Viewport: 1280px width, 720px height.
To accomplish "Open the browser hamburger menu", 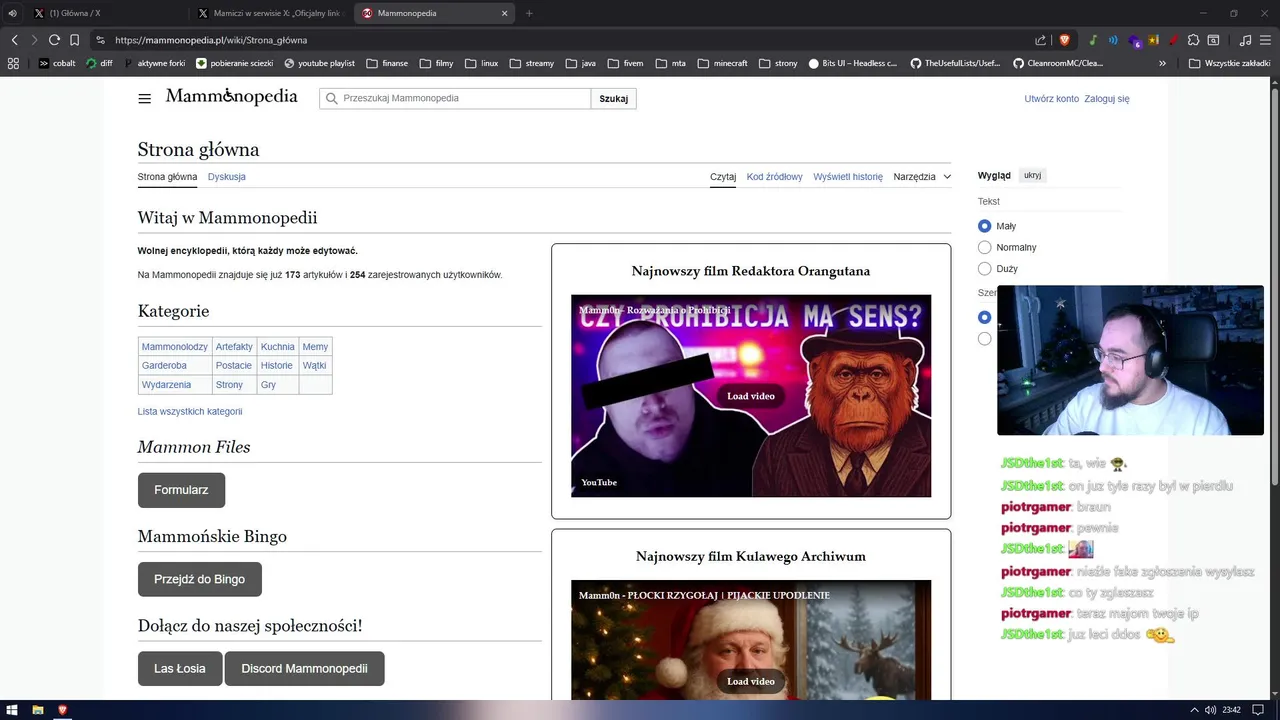I will (1266, 40).
